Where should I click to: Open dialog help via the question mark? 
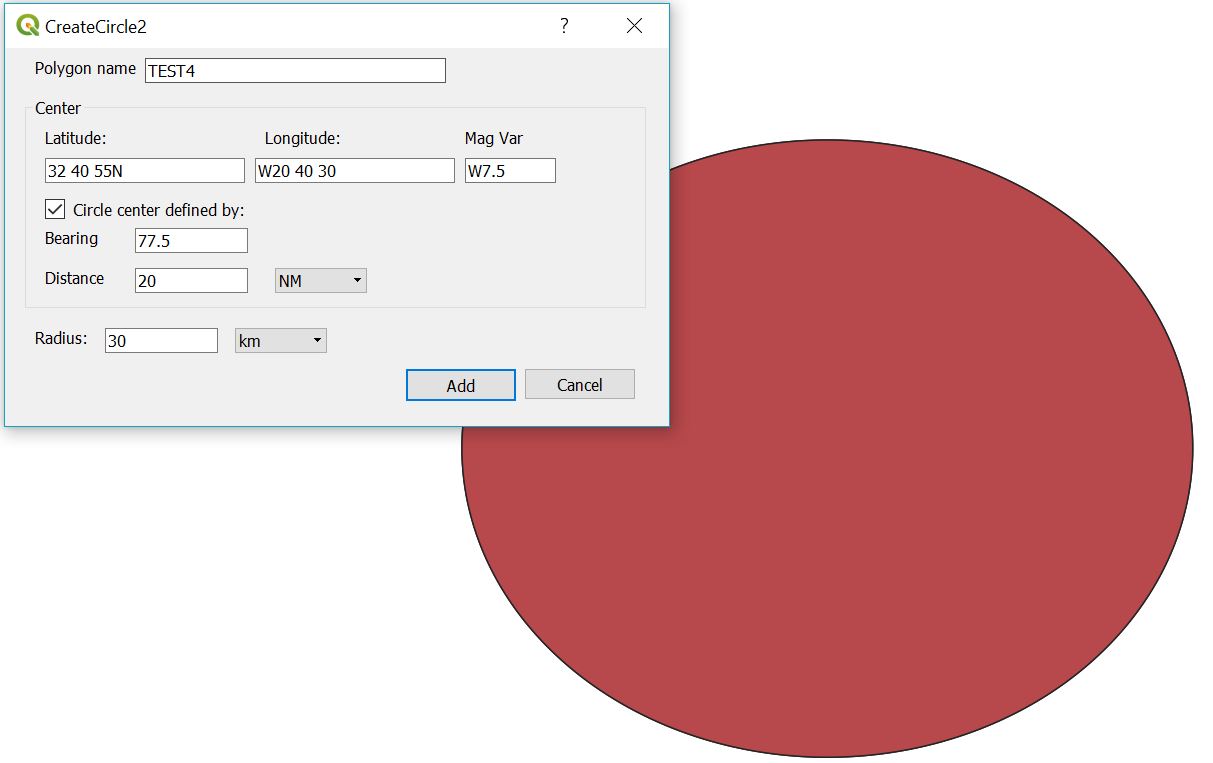tap(563, 27)
